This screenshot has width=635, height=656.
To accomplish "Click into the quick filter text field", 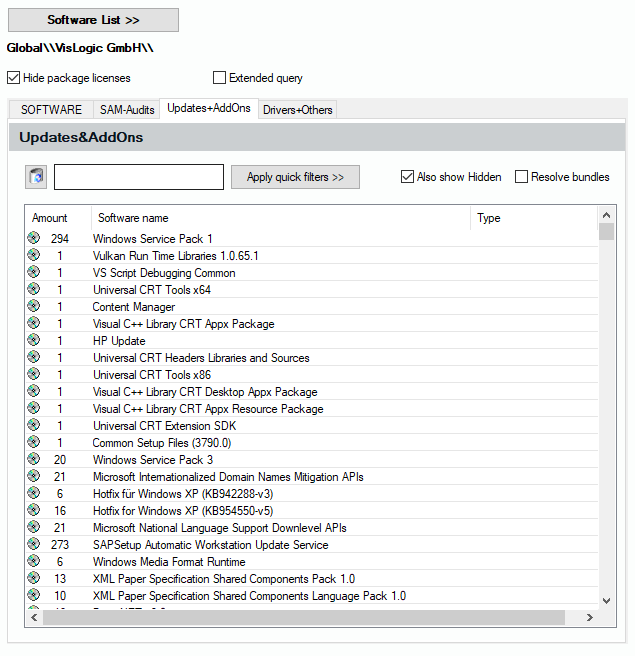I will point(139,177).
